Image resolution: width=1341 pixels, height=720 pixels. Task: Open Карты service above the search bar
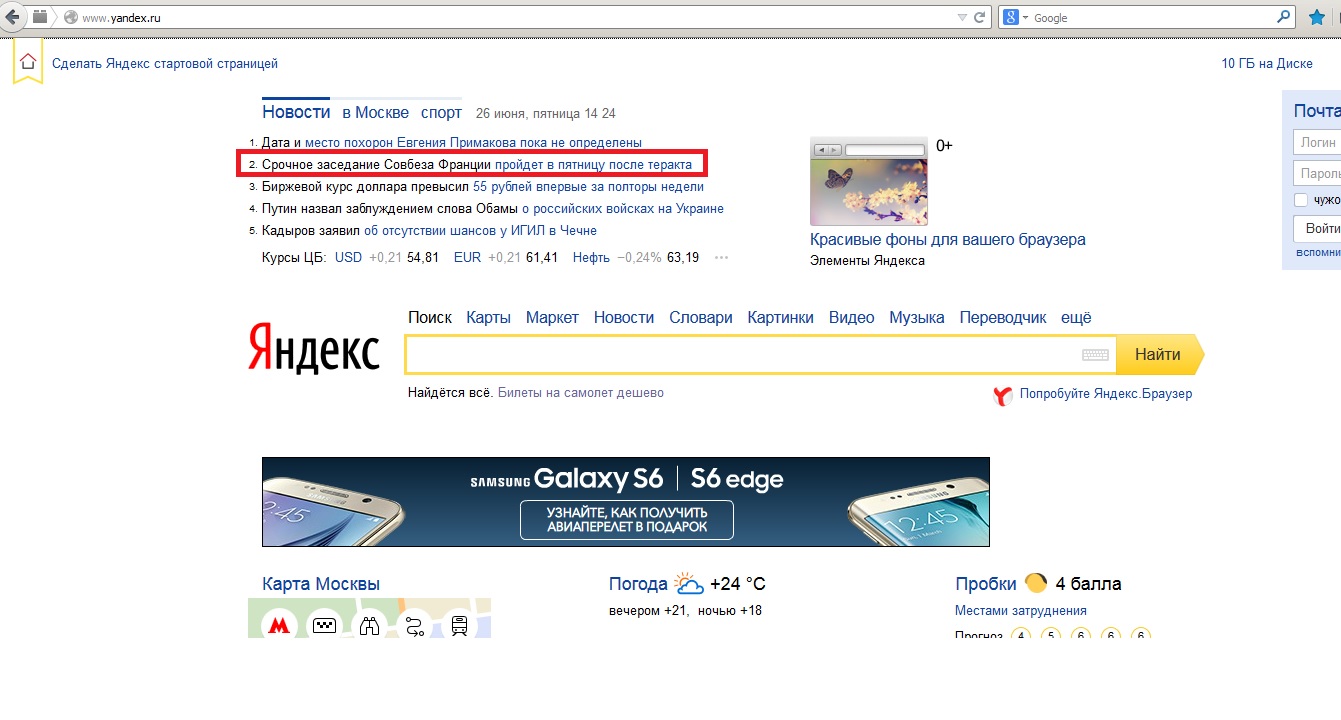tap(488, 317)
